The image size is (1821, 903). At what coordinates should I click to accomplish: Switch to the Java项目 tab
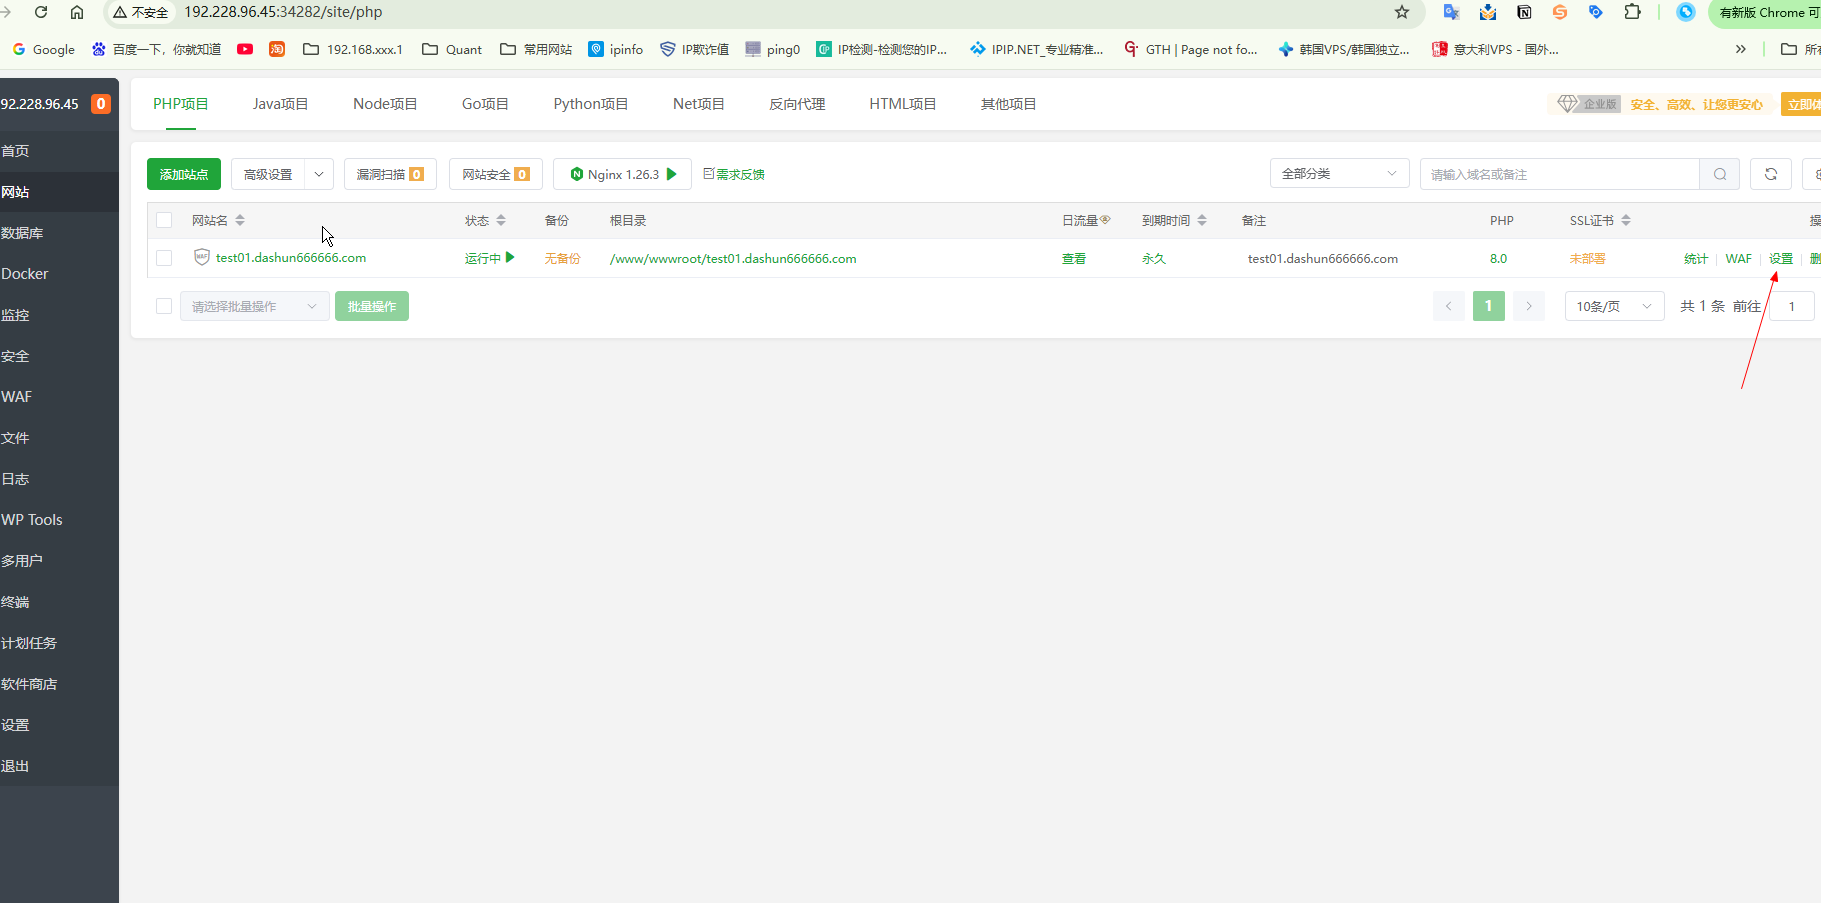(280, 104)
